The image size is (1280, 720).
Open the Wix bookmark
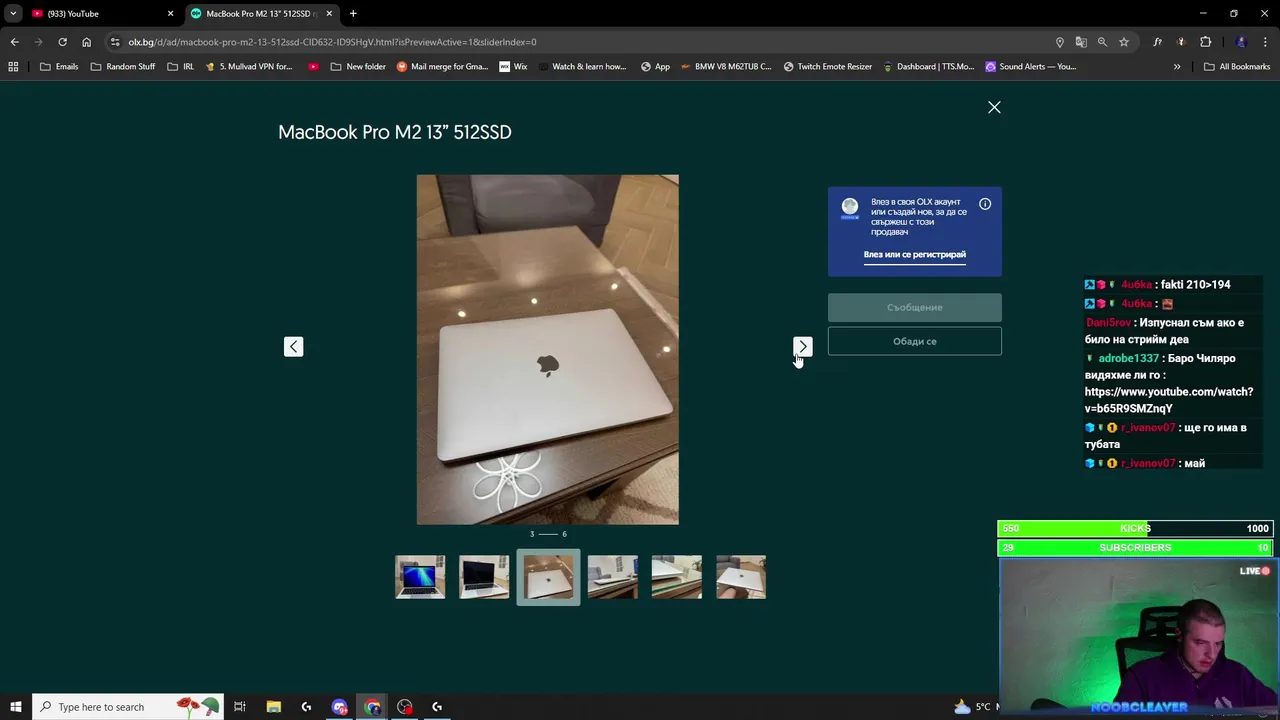coord(513,67)
